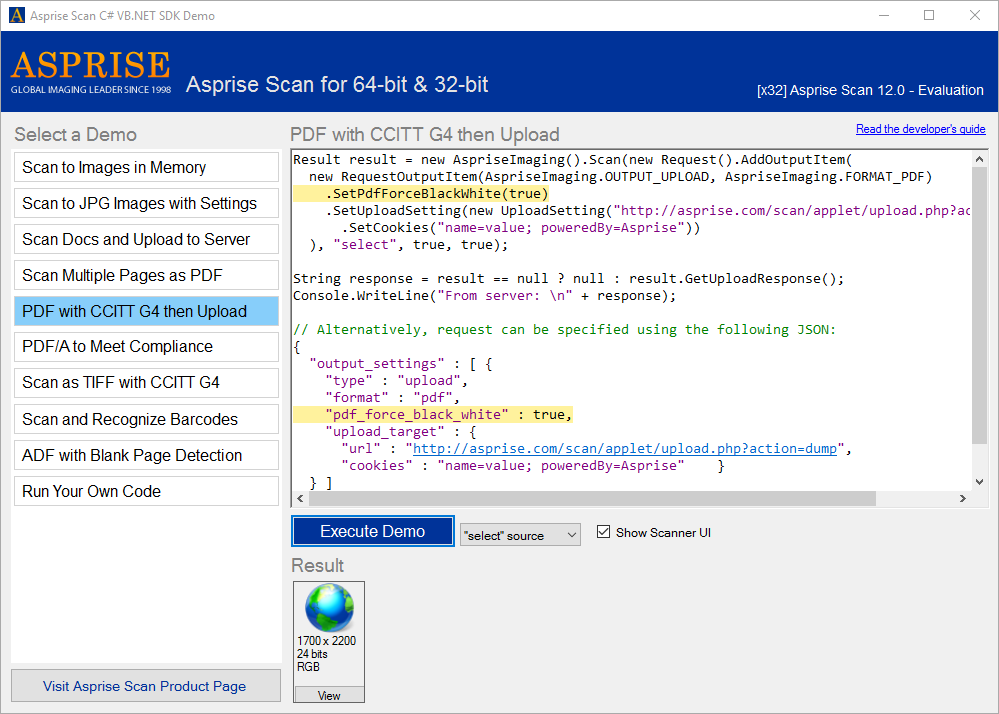Screen dimensions: 999x714
Task: Click the app icon in the title bar
Action: pos(18,15)
